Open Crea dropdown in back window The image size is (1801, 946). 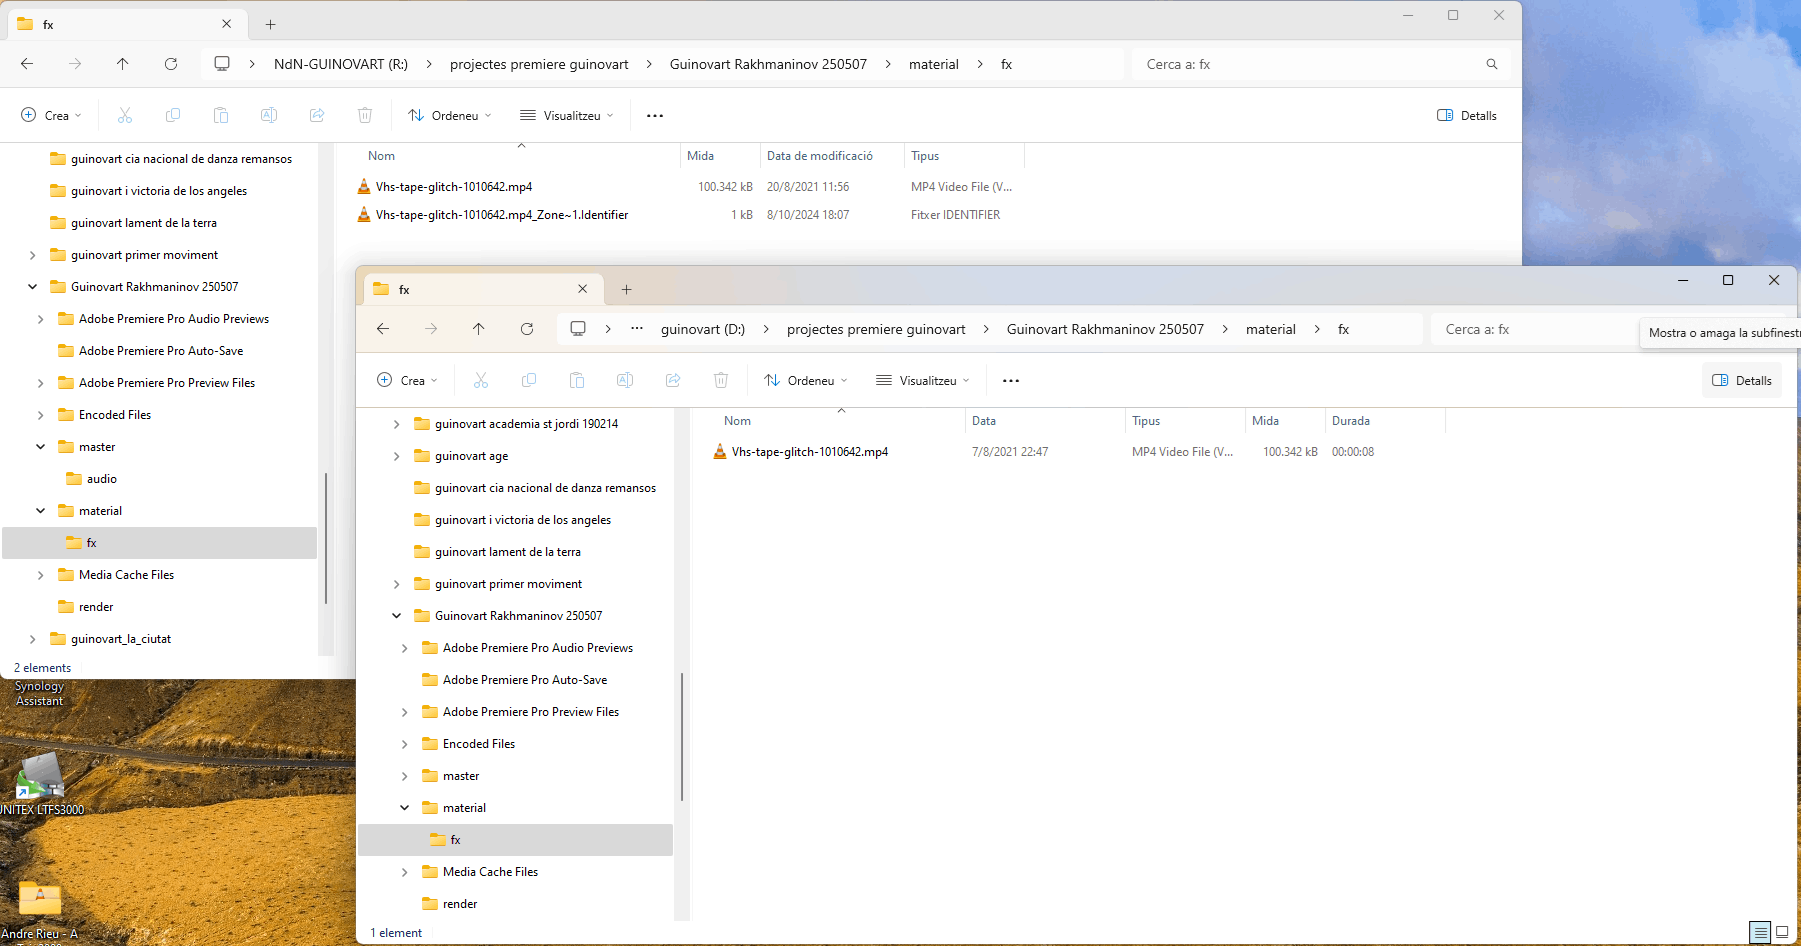pyautogui.click(x=51, y=115)
